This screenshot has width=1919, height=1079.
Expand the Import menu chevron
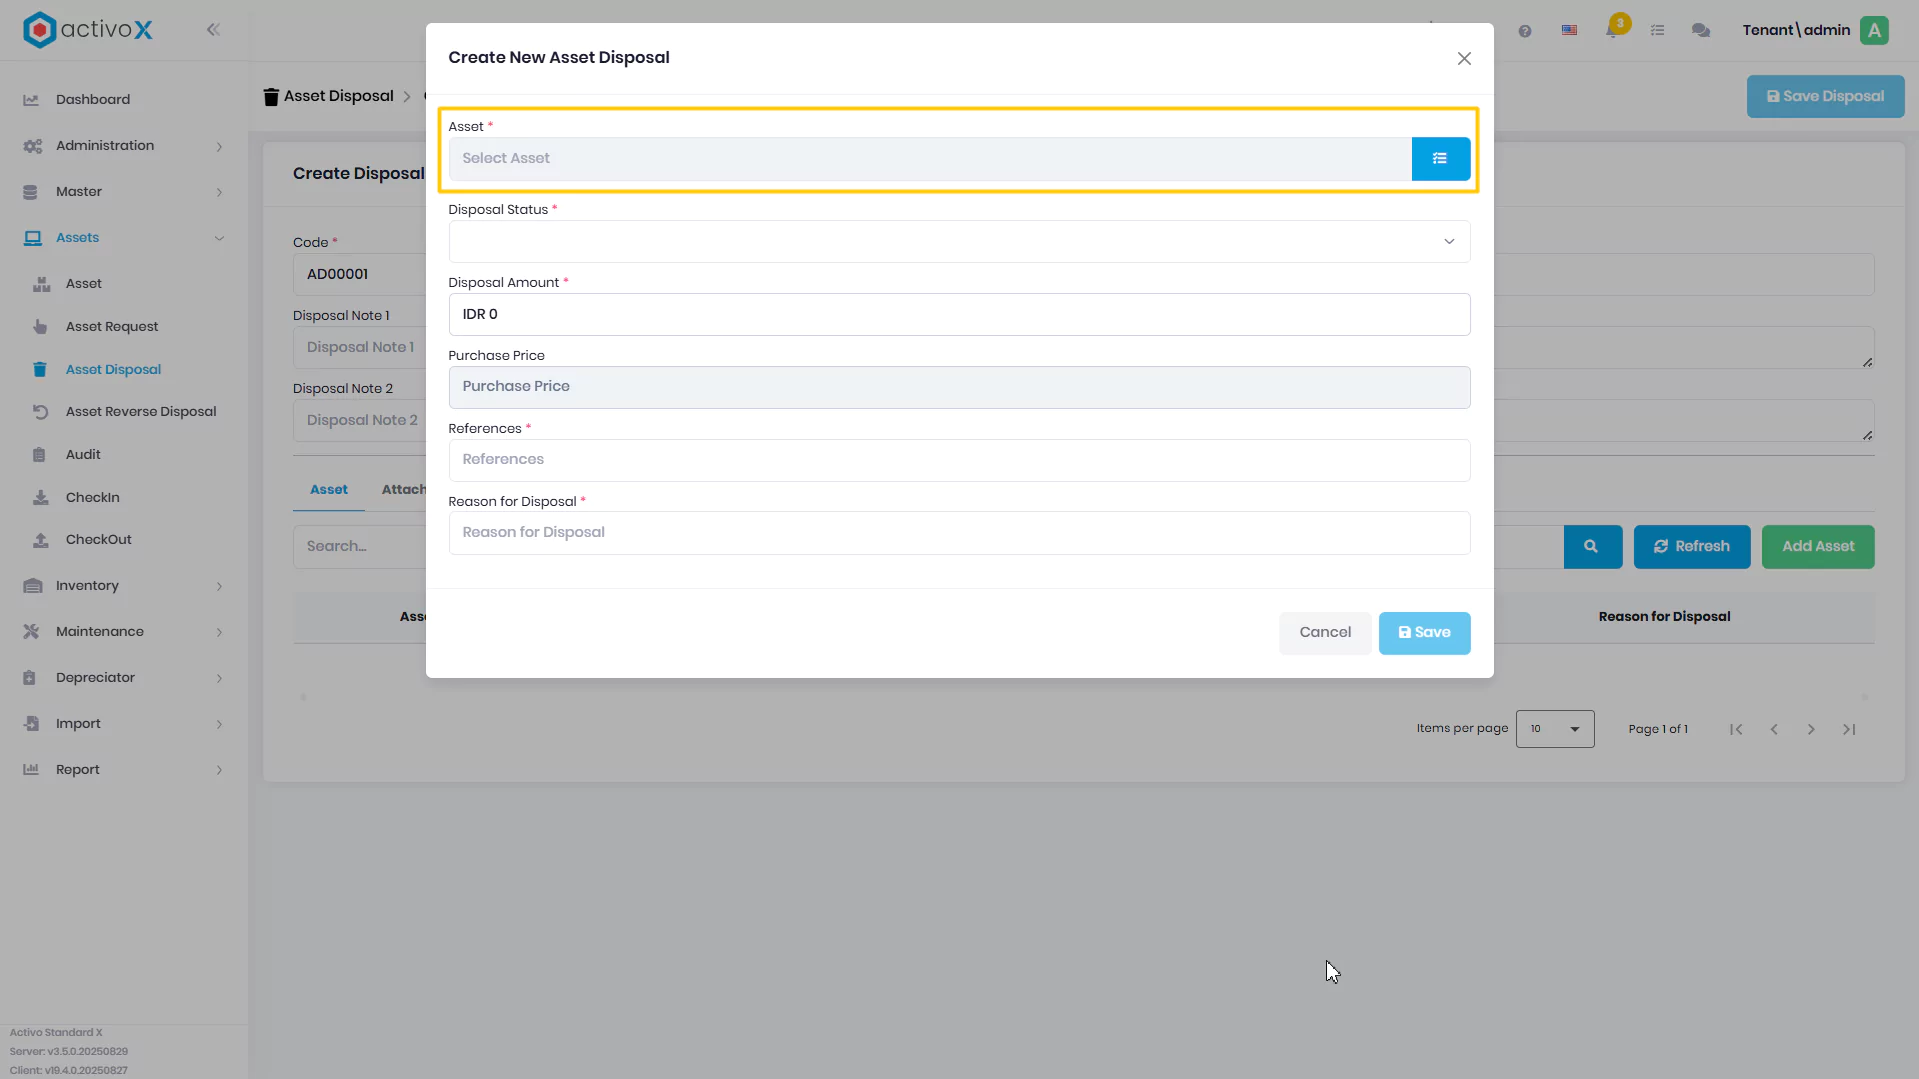tap(219, 725)
